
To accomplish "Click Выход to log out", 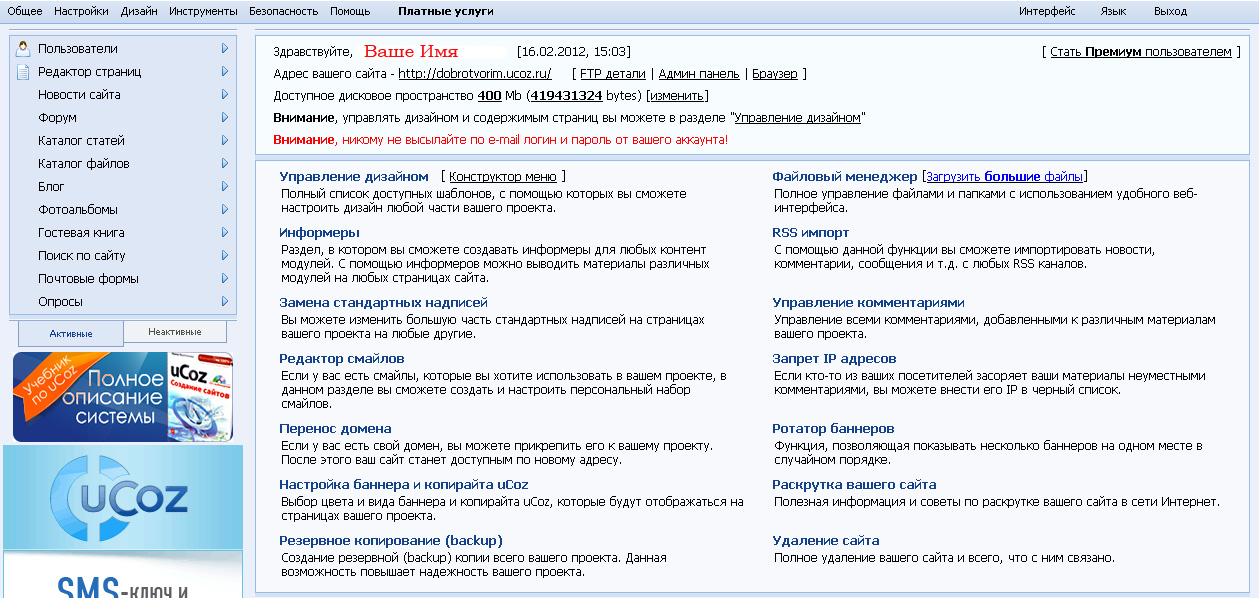I will pos(1170,11).
